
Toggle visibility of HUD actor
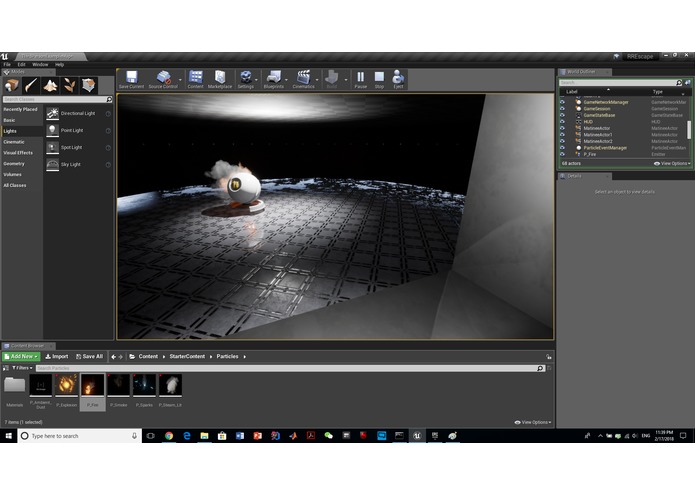[x=562, y=122]
